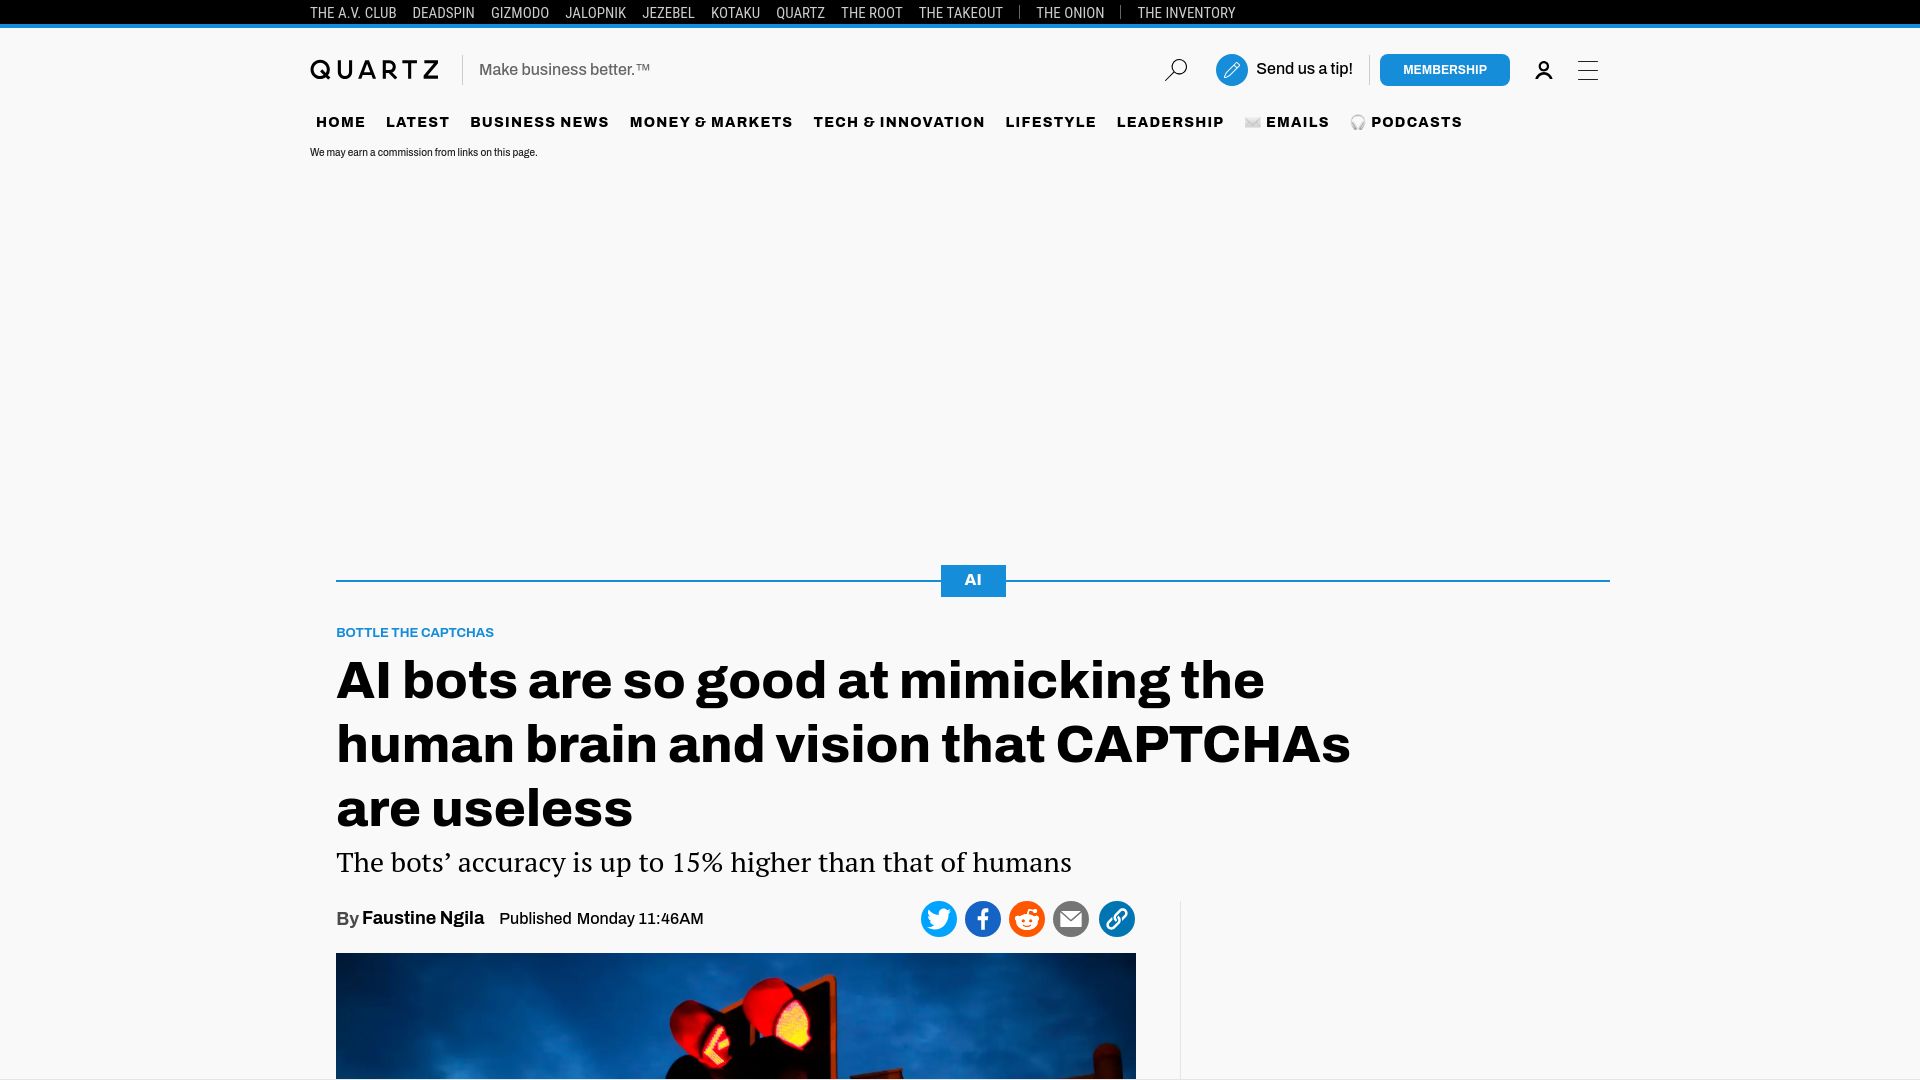1920x1080 pixels.
Task: Open MONEY & MARKETS section
Action: click(711, 122)
